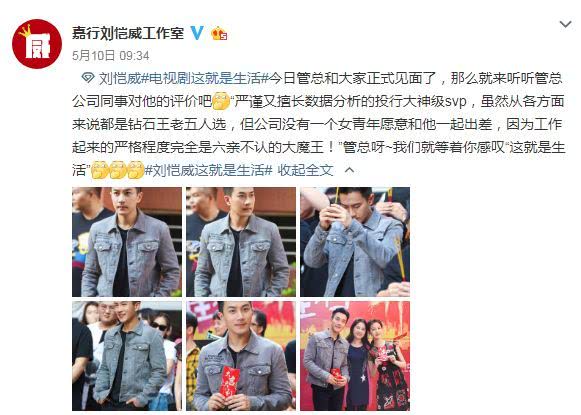Open first photo of man in denim jacket

(127, 242)
